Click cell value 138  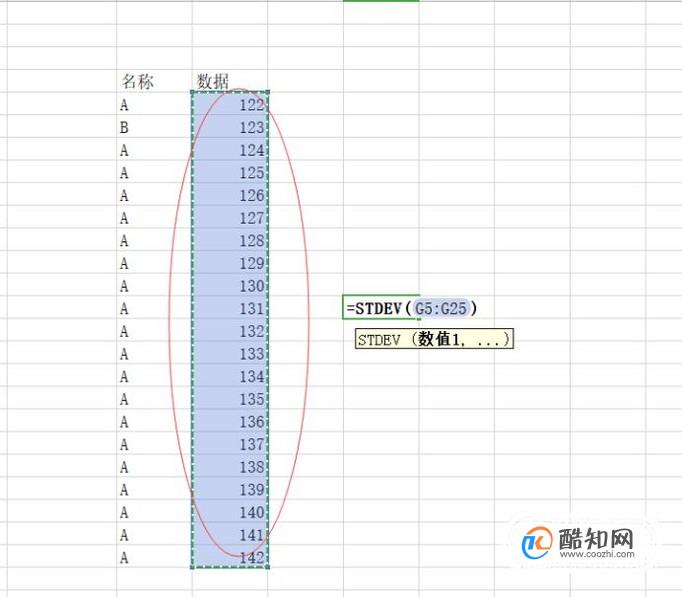click(230, 466)
